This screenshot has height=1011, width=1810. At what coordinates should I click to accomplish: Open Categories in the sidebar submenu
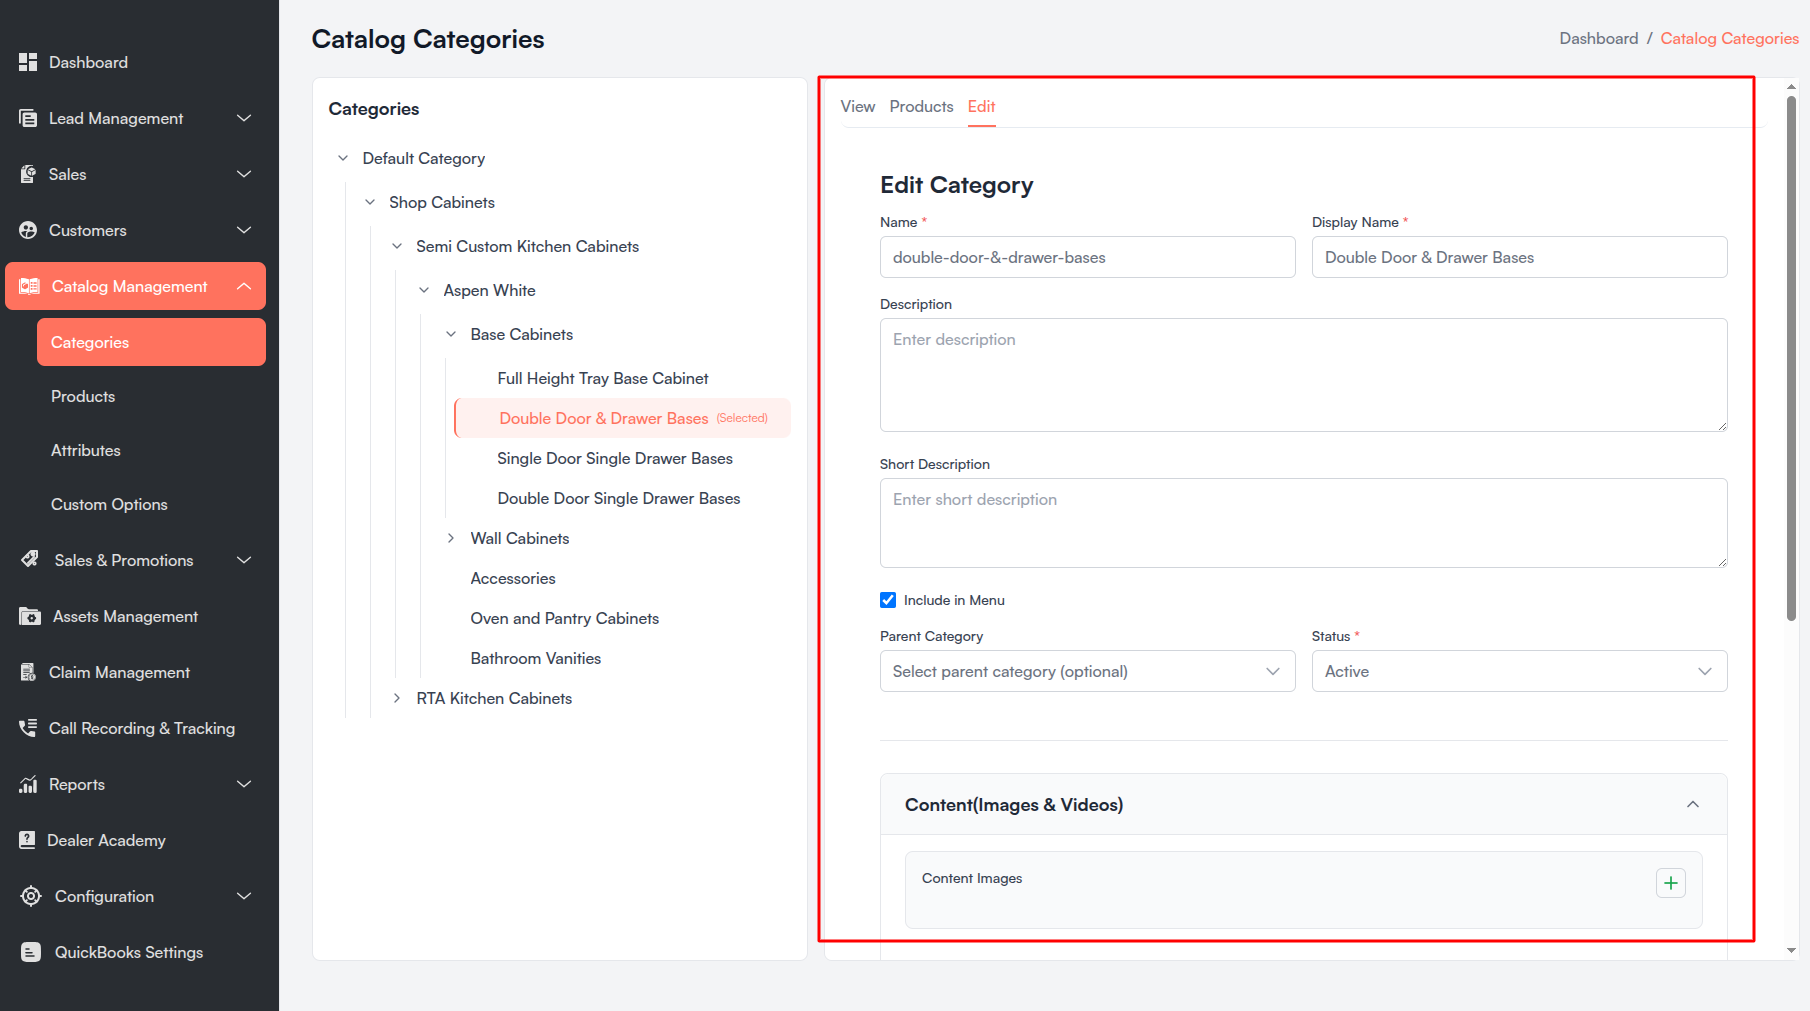point(151,342)
